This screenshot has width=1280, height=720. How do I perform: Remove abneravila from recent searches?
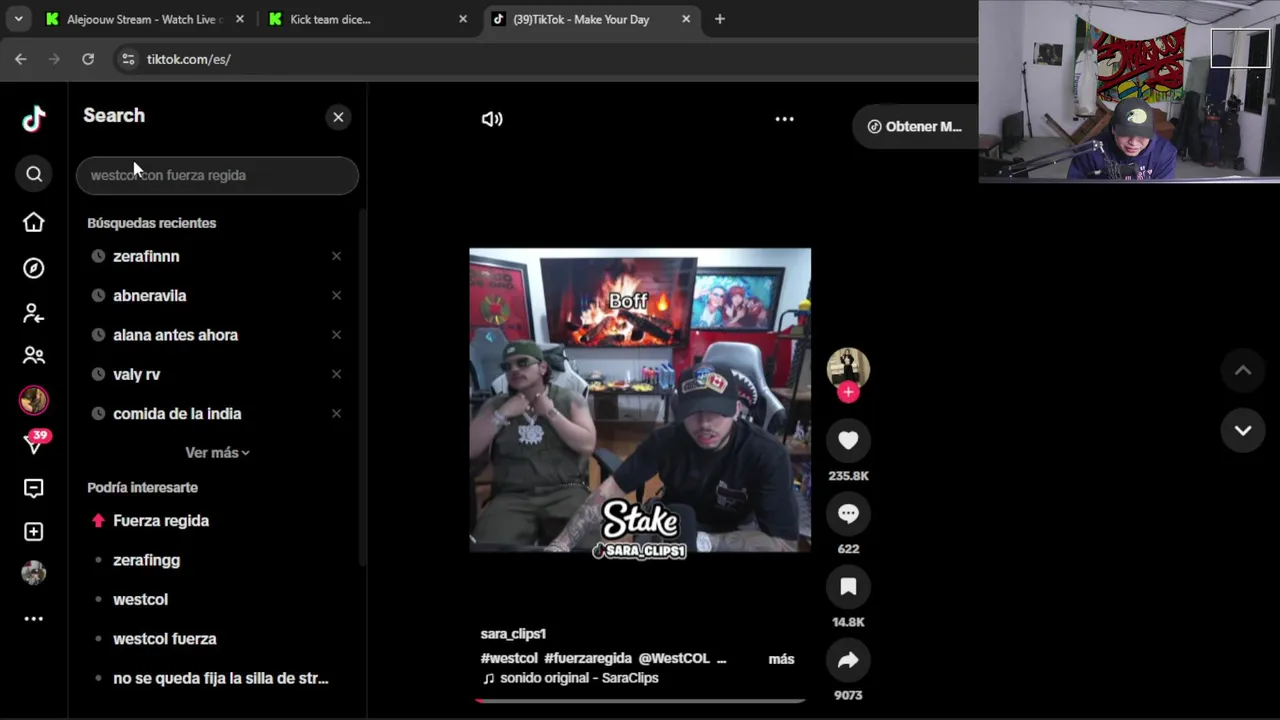[x=336, y=295]
